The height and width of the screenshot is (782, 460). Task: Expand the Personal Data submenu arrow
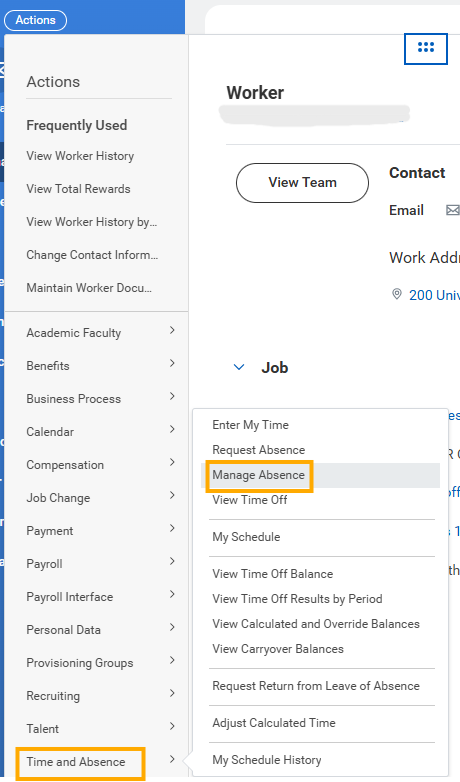(x=172, y=627)
